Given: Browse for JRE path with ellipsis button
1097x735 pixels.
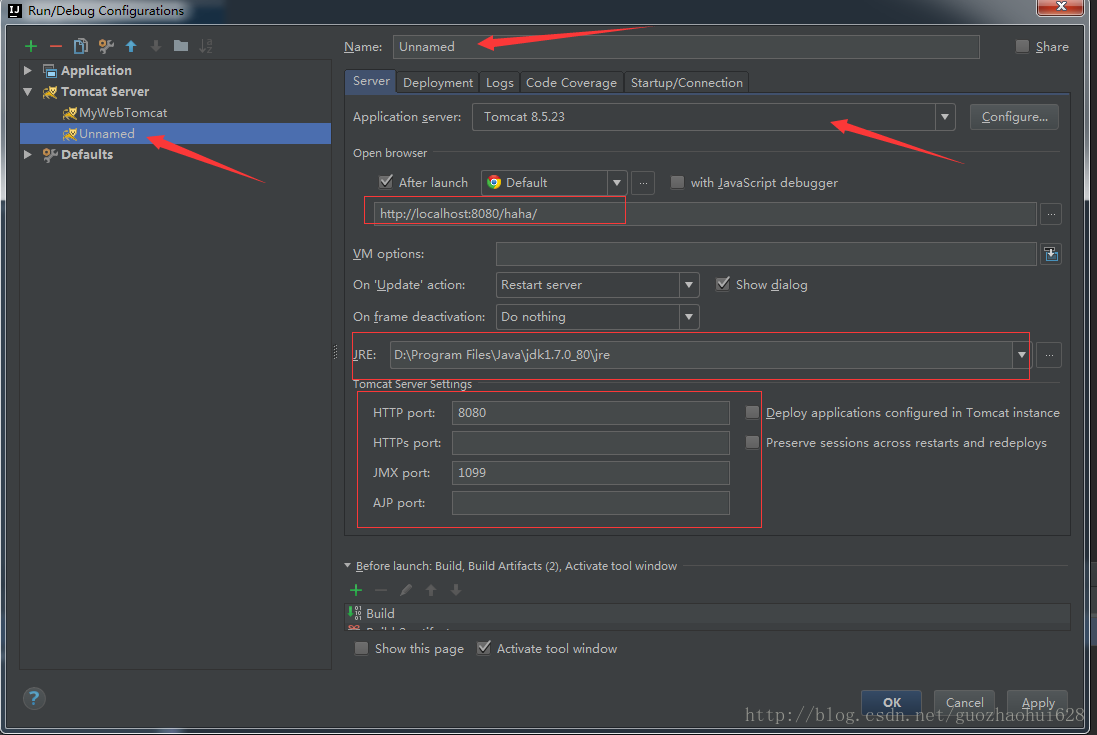Looking at the screenshot, I should point(1049,355).
